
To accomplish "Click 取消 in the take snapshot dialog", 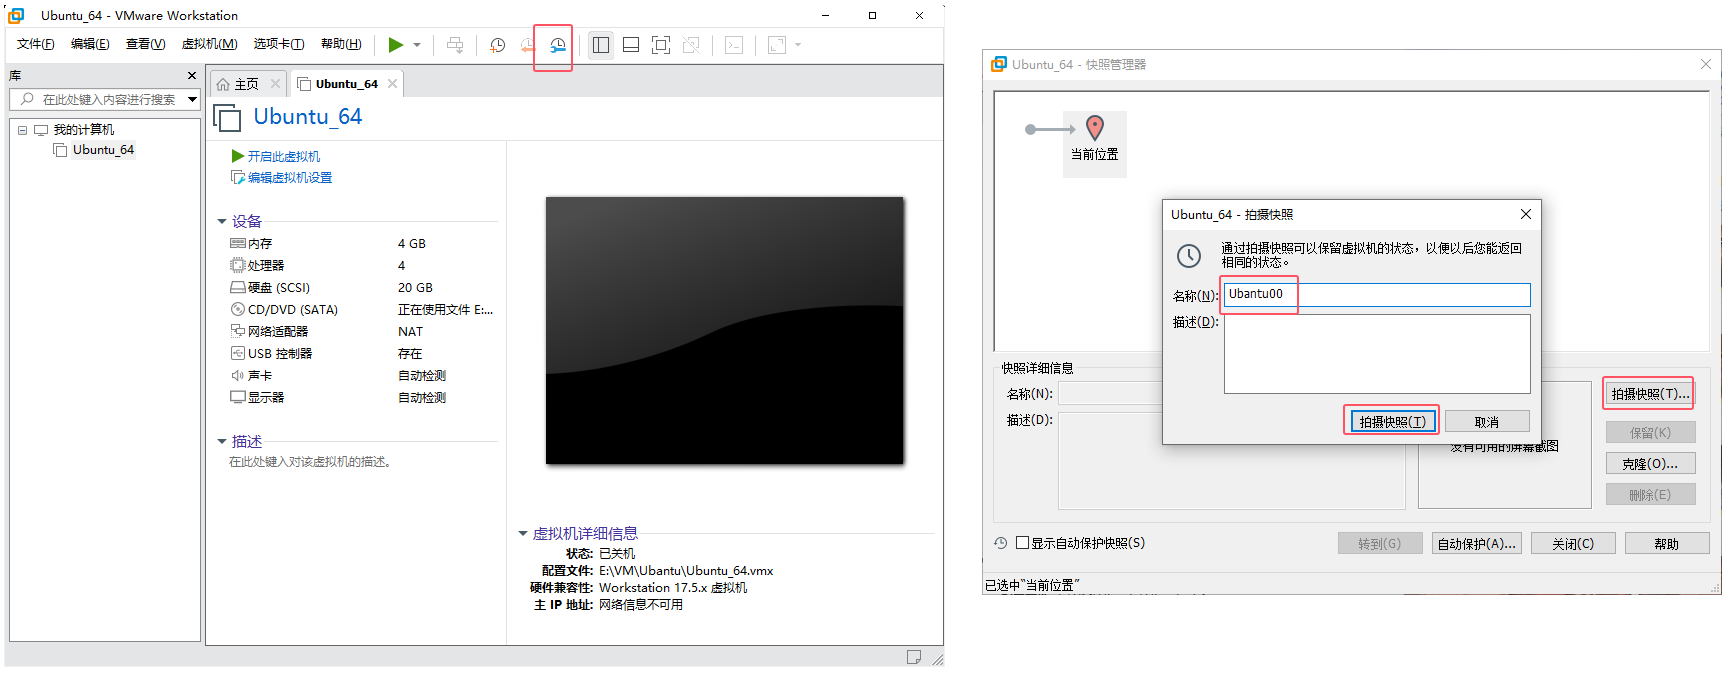I will 1487,421.
